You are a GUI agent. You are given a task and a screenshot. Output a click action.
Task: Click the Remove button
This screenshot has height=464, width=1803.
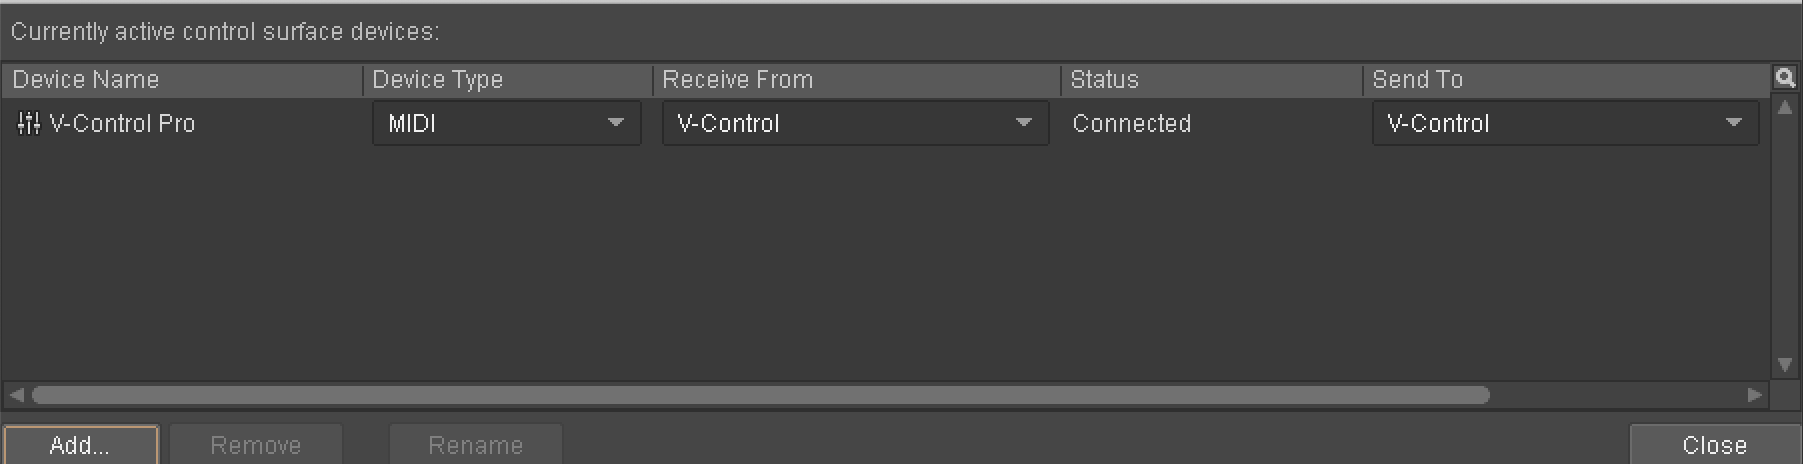point(256,445)
